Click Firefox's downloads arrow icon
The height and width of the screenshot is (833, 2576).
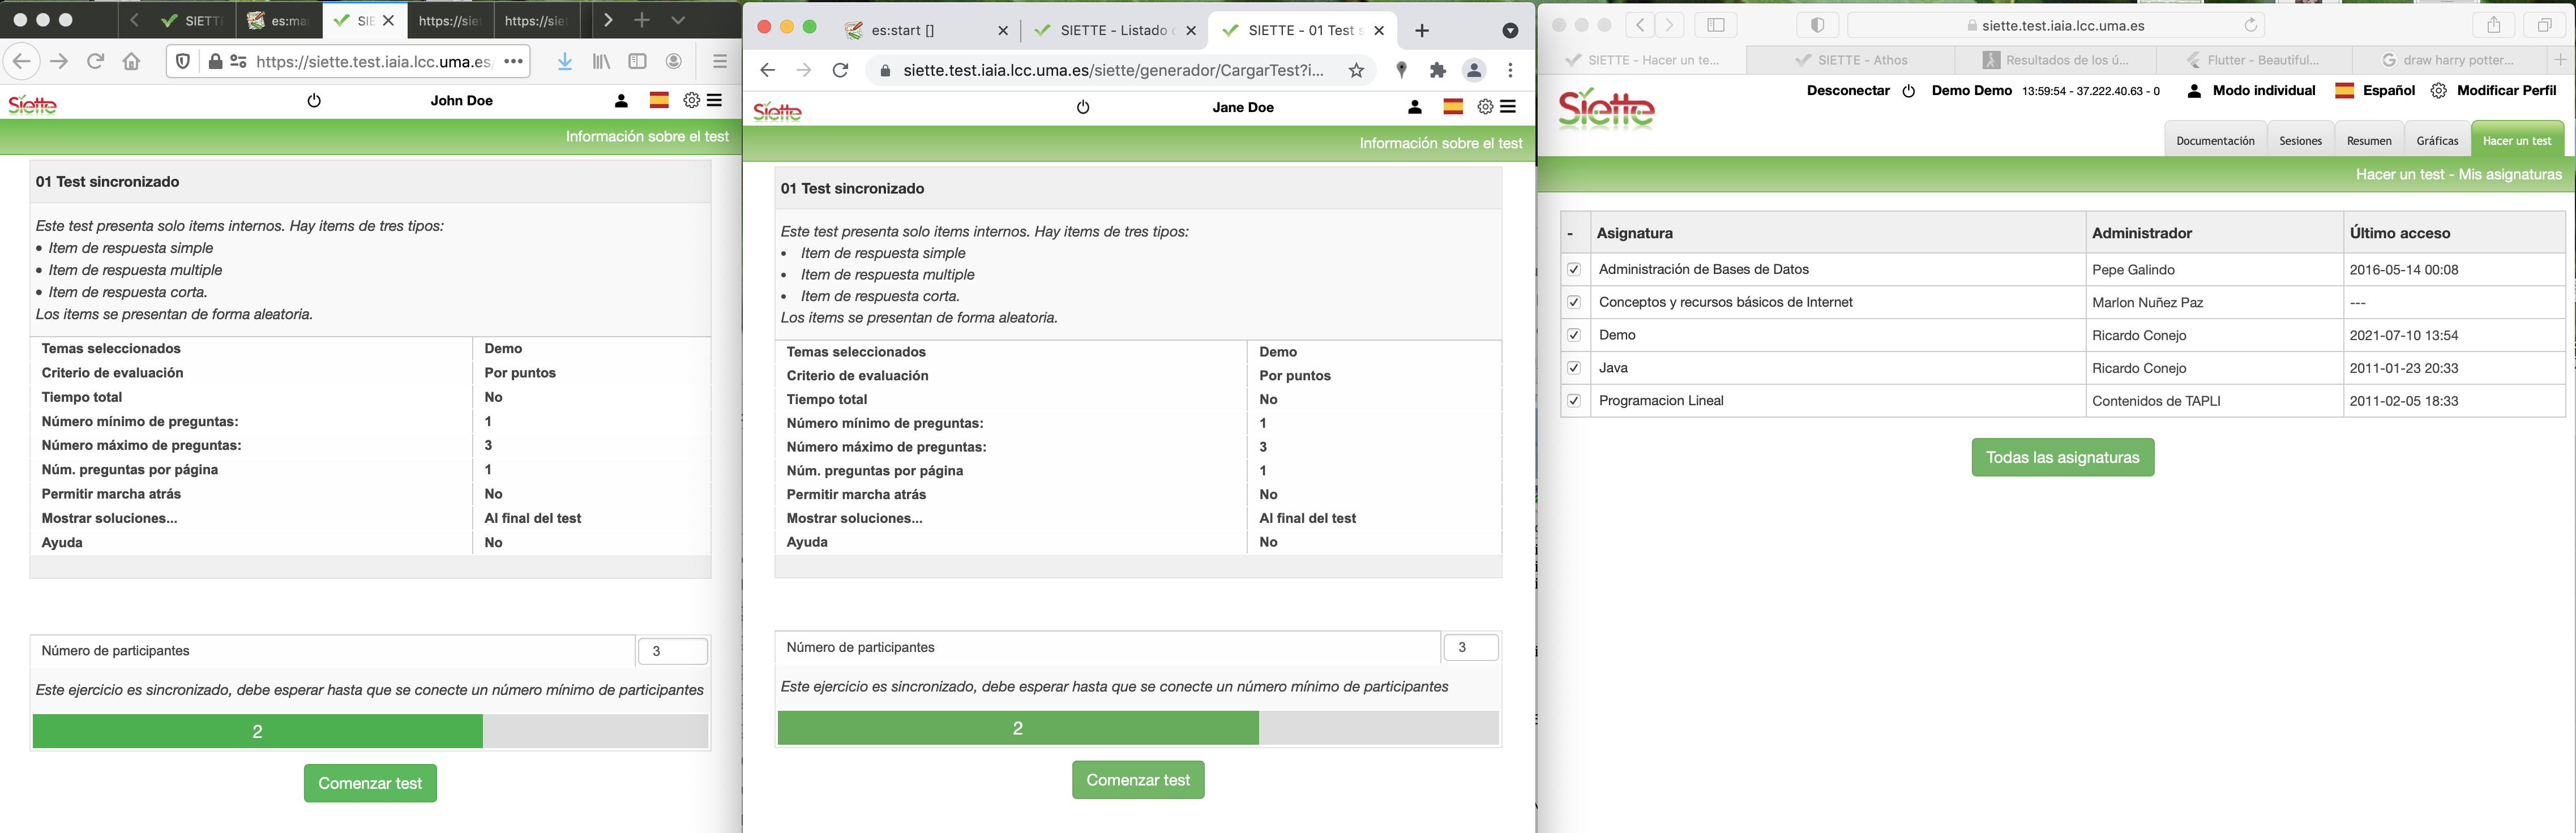565,62
